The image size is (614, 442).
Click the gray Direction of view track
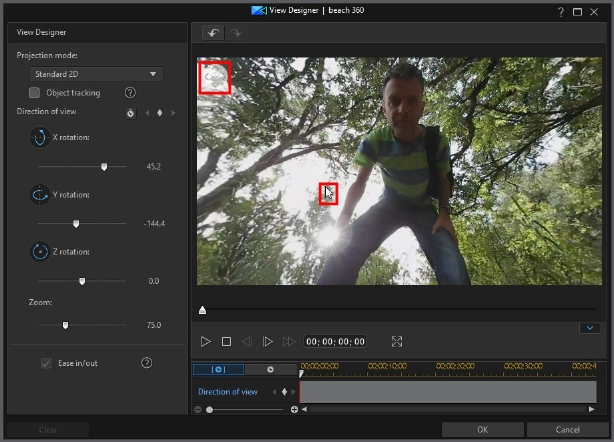point(448,391)
